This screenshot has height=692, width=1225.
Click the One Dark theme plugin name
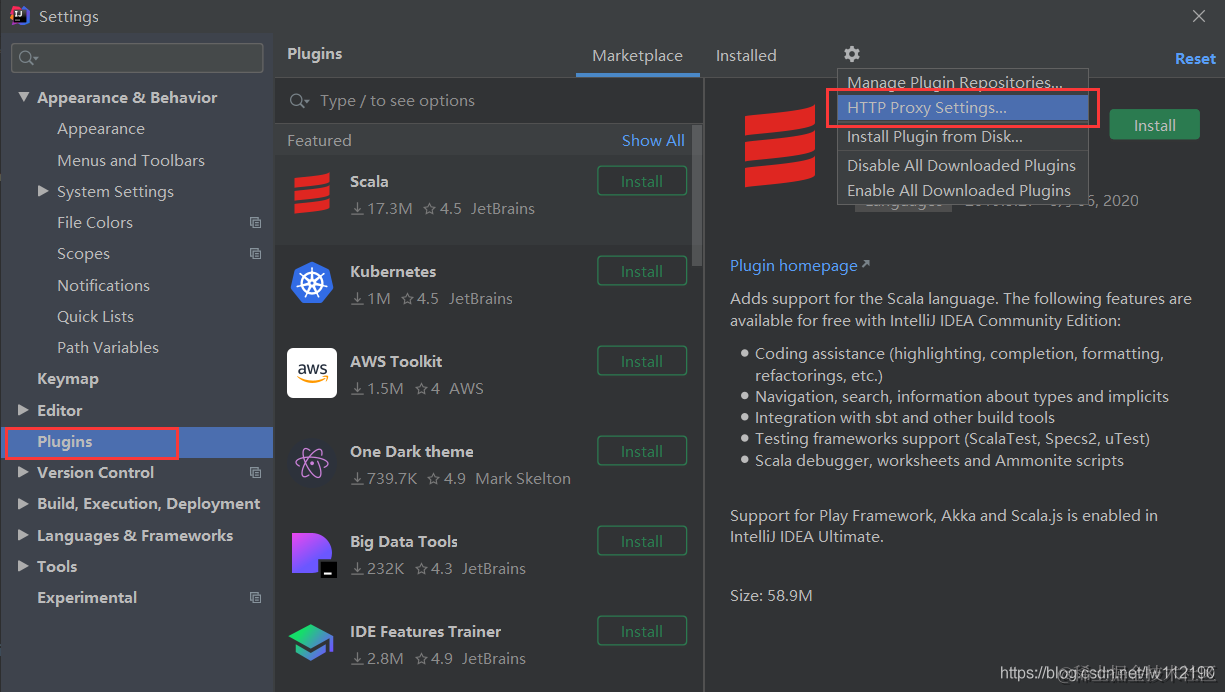point(412,452)
